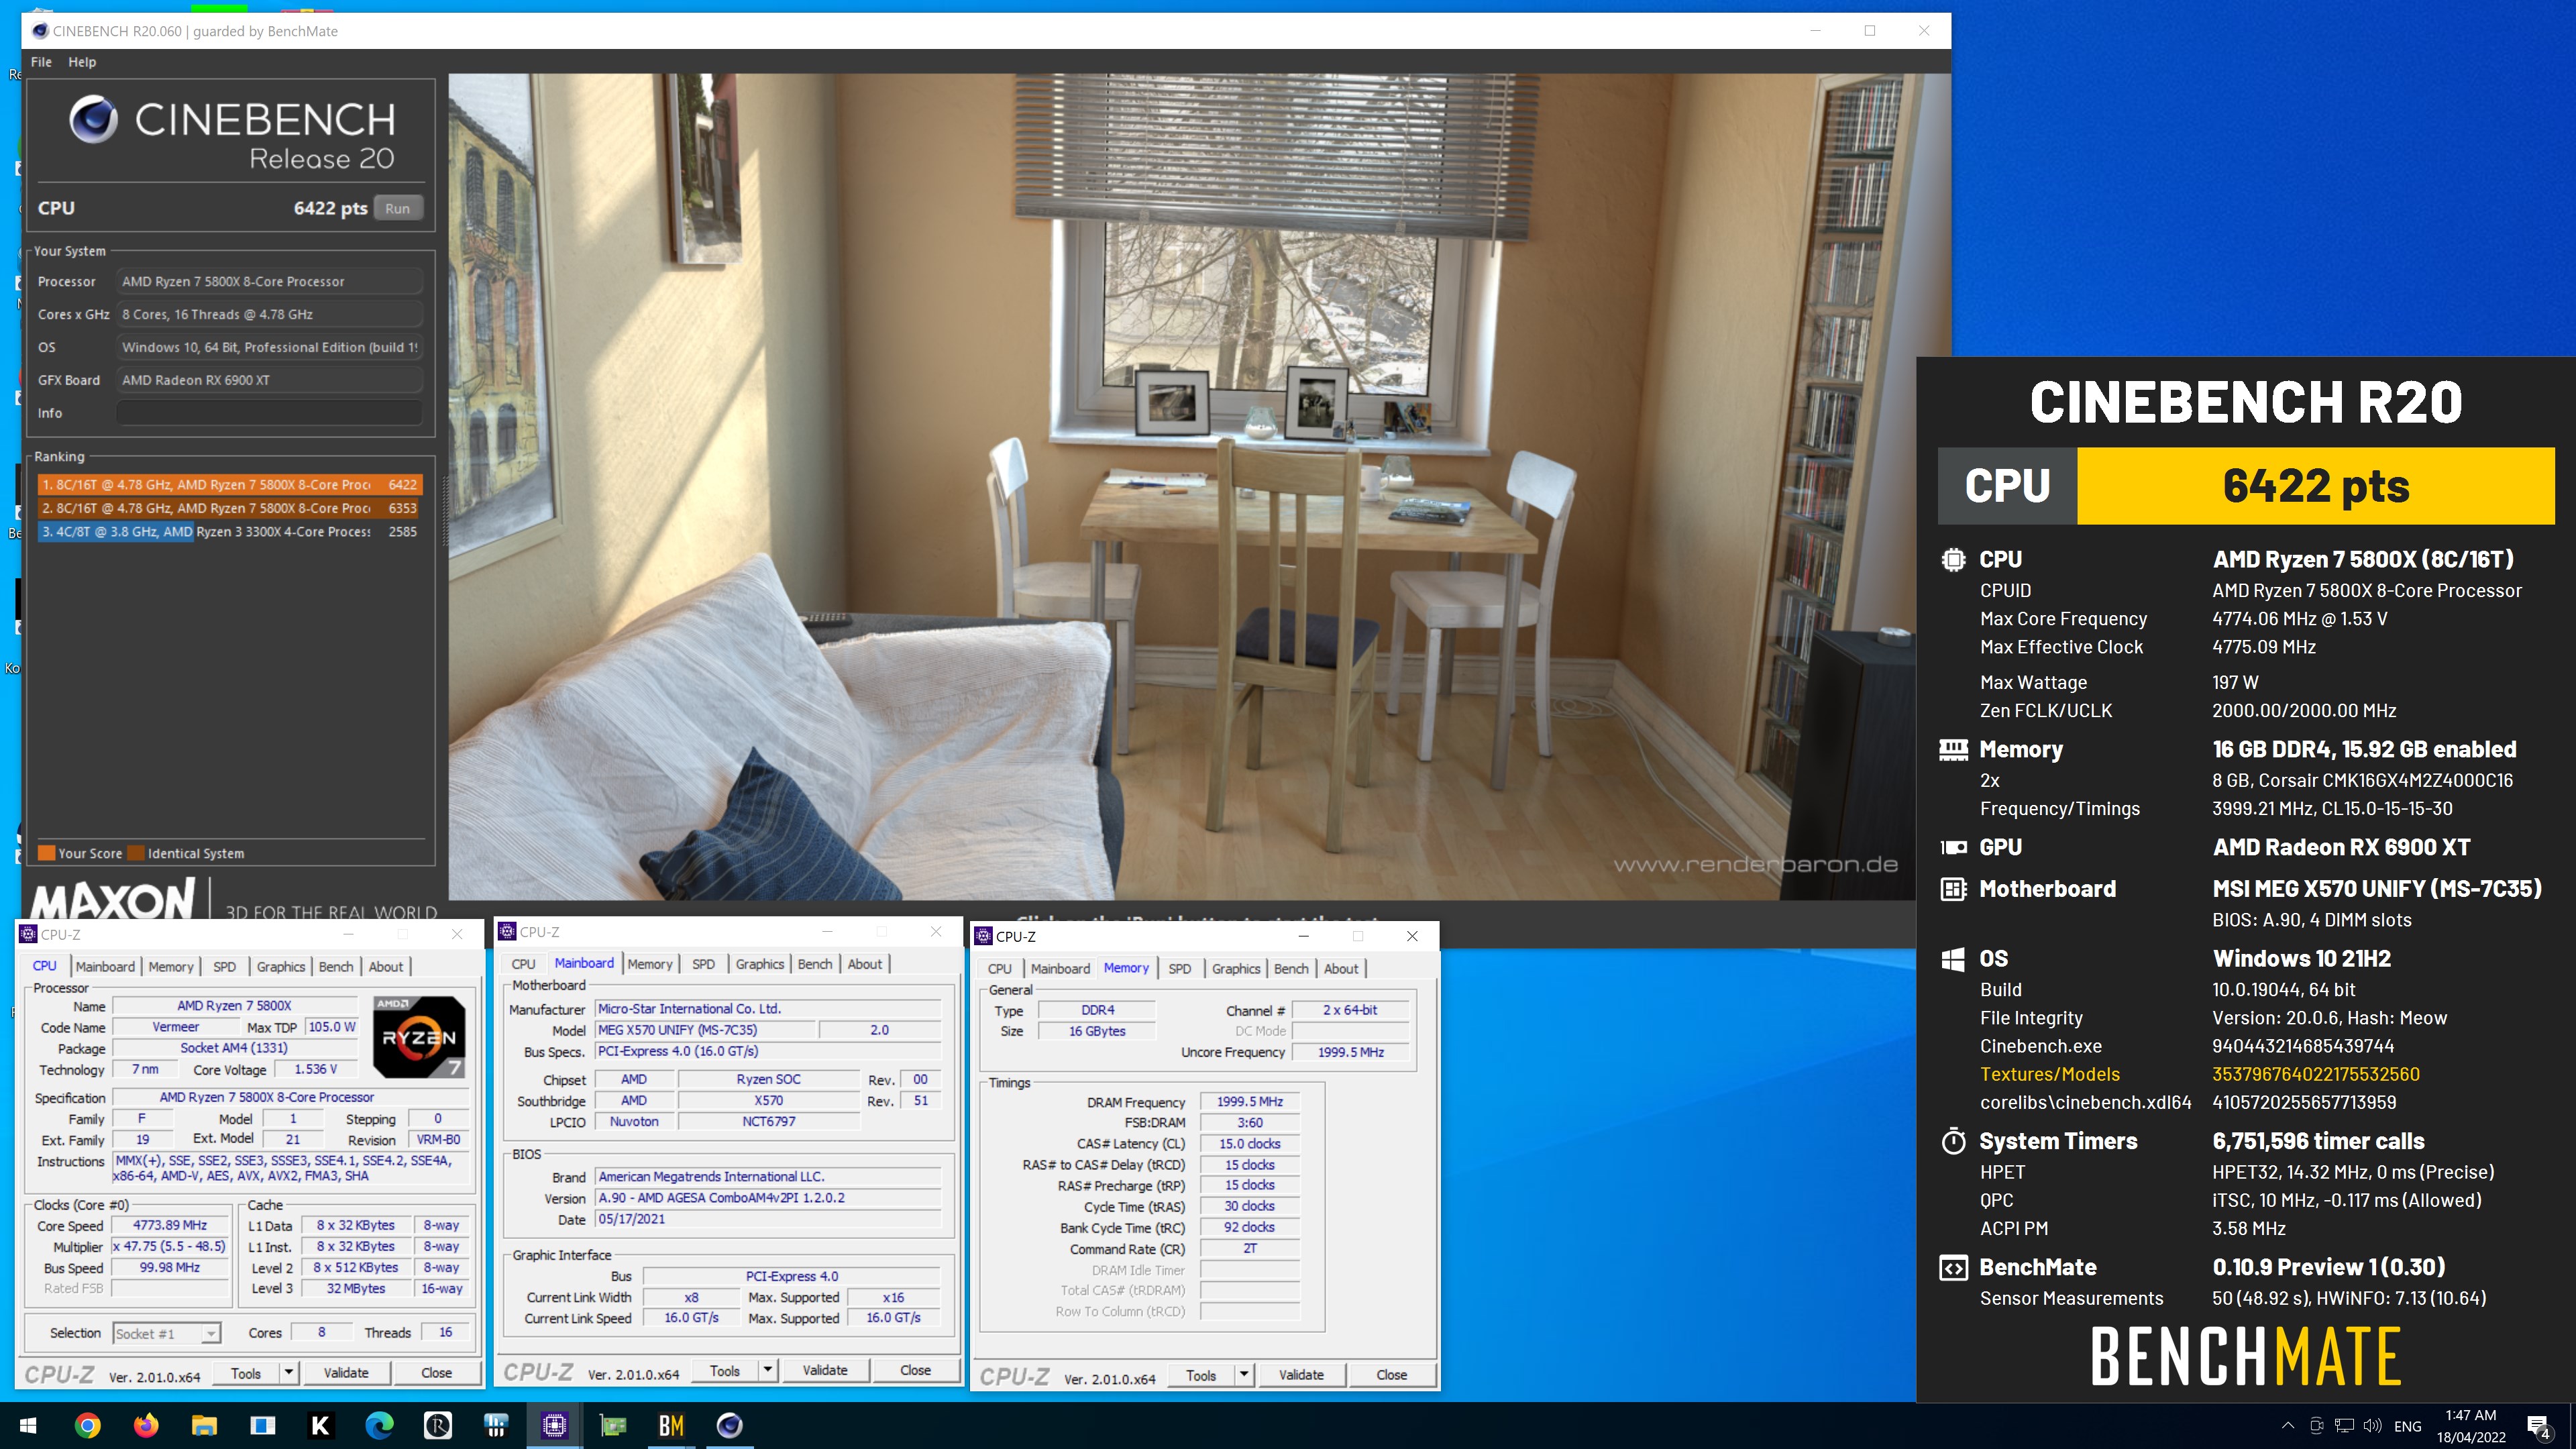The image size is (2576, 1449).
Task: Open the volume speaker tray icon
Action: tap(2372, 1426)
